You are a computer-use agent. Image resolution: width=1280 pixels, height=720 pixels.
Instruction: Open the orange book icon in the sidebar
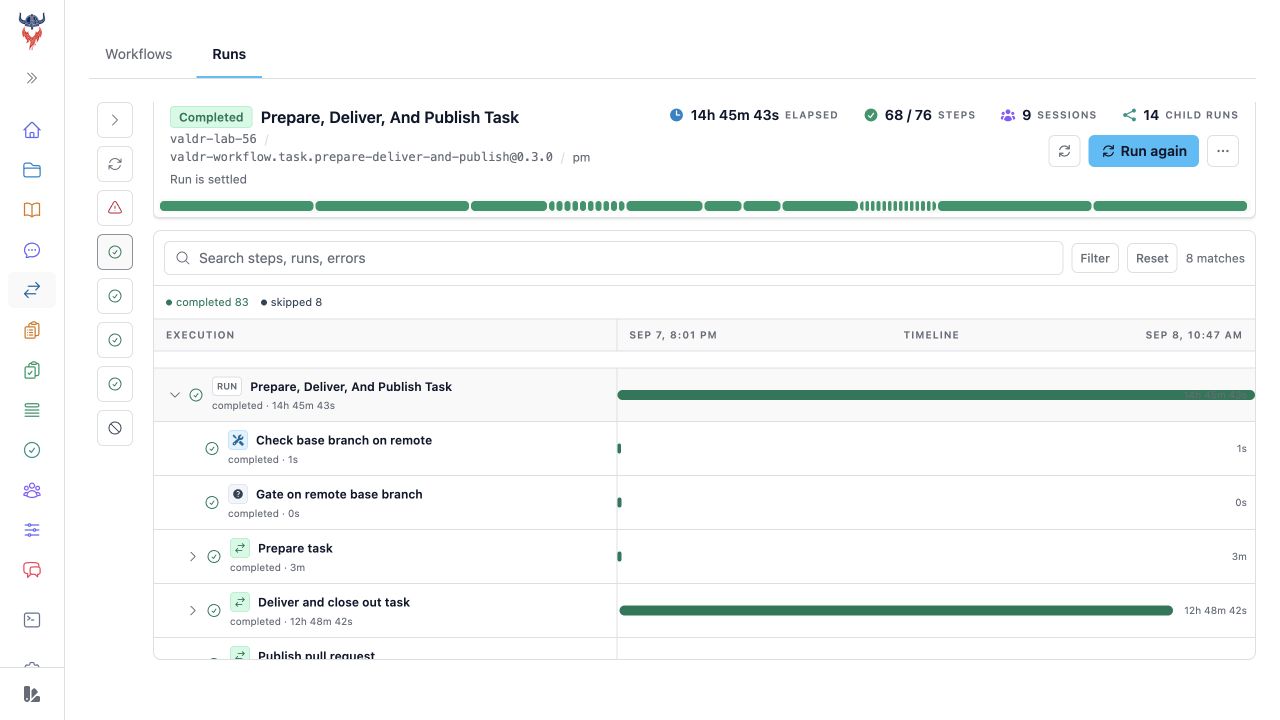point(32,210)
